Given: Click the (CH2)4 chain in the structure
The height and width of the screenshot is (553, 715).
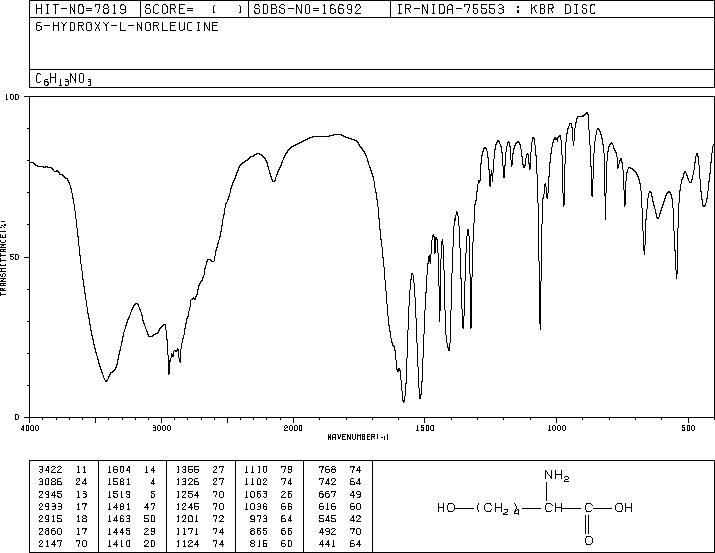Looking at the screenshot, I should (498, 508).
